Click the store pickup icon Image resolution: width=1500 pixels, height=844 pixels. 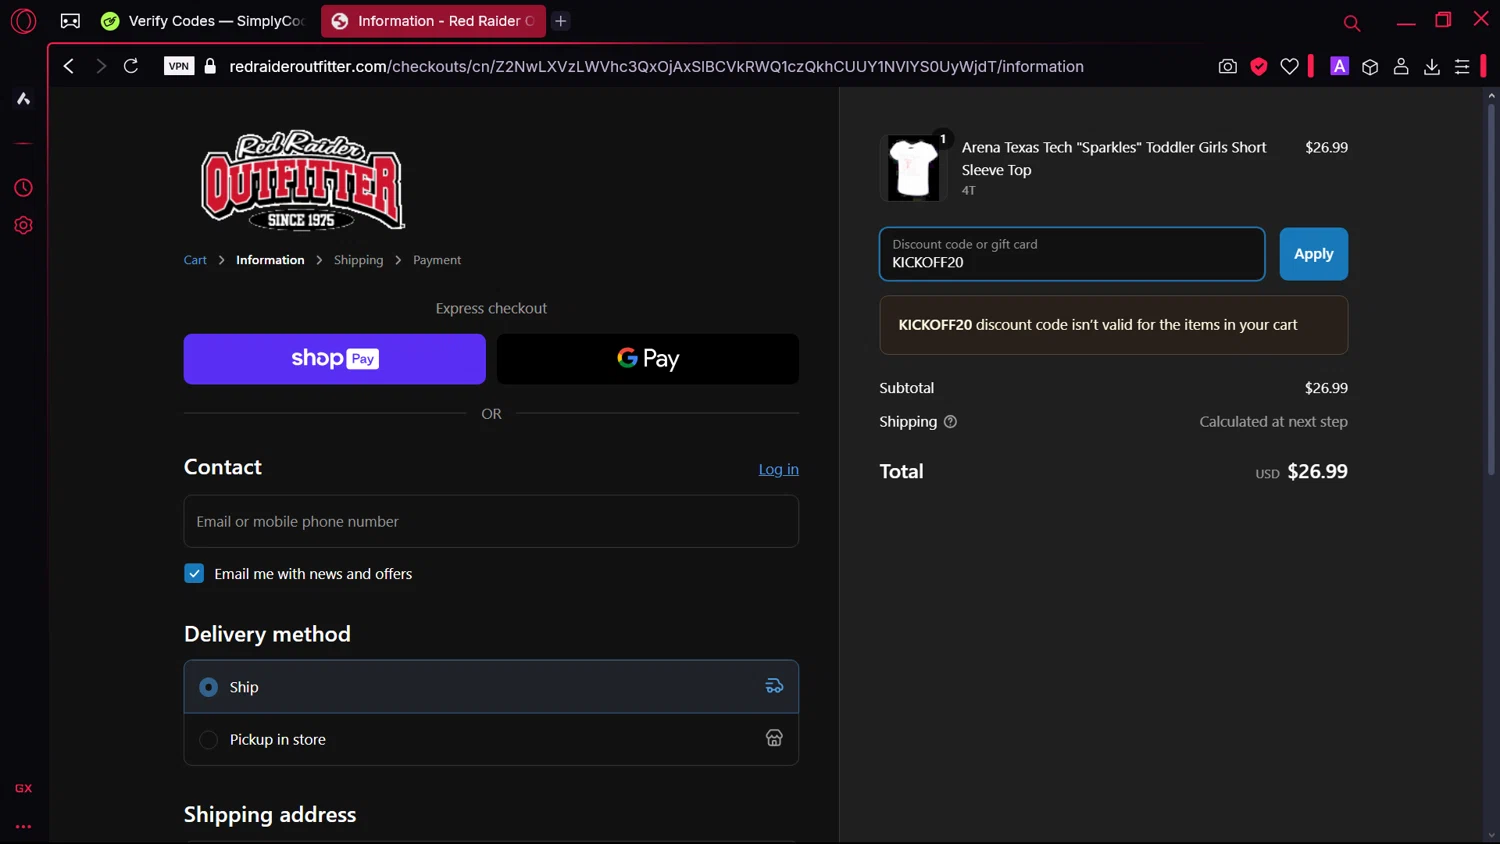[x=774, y=738]
